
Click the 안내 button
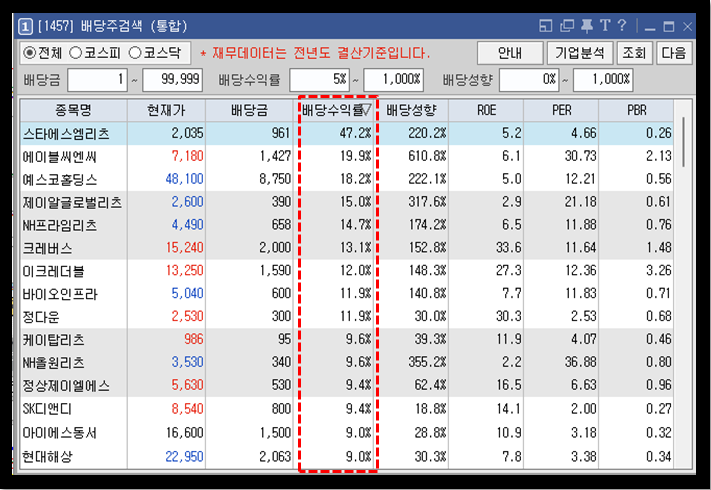click(x=510, y=53)
